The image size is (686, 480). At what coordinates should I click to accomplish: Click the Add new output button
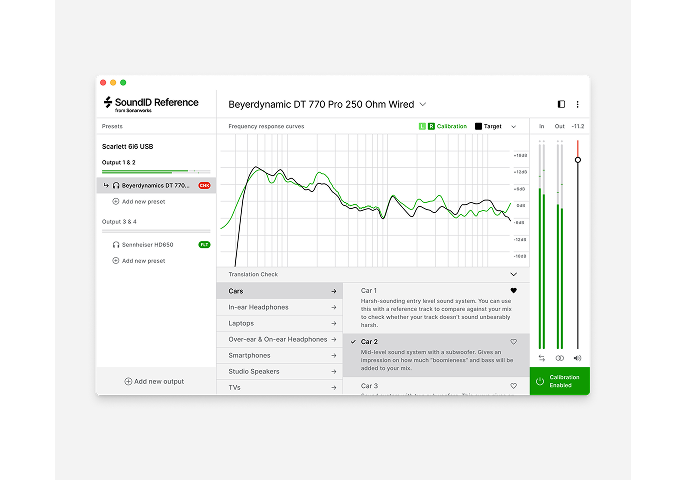(154, 382)
